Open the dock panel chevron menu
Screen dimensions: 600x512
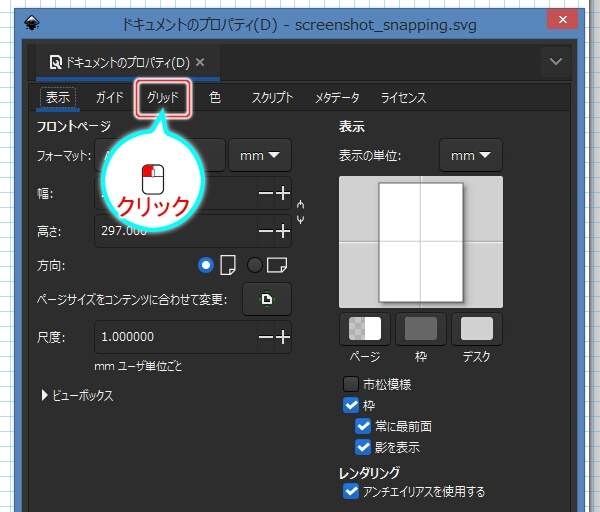coord(556,61)
